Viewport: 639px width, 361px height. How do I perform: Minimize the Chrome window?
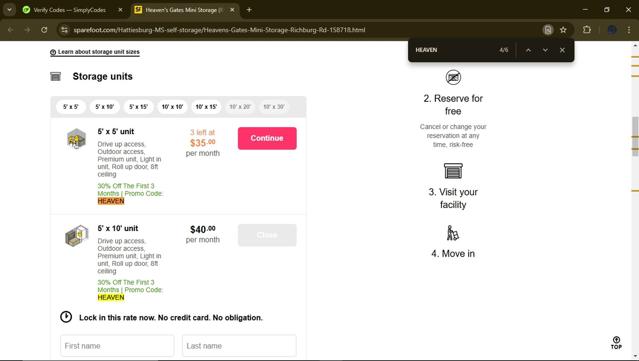585,10
